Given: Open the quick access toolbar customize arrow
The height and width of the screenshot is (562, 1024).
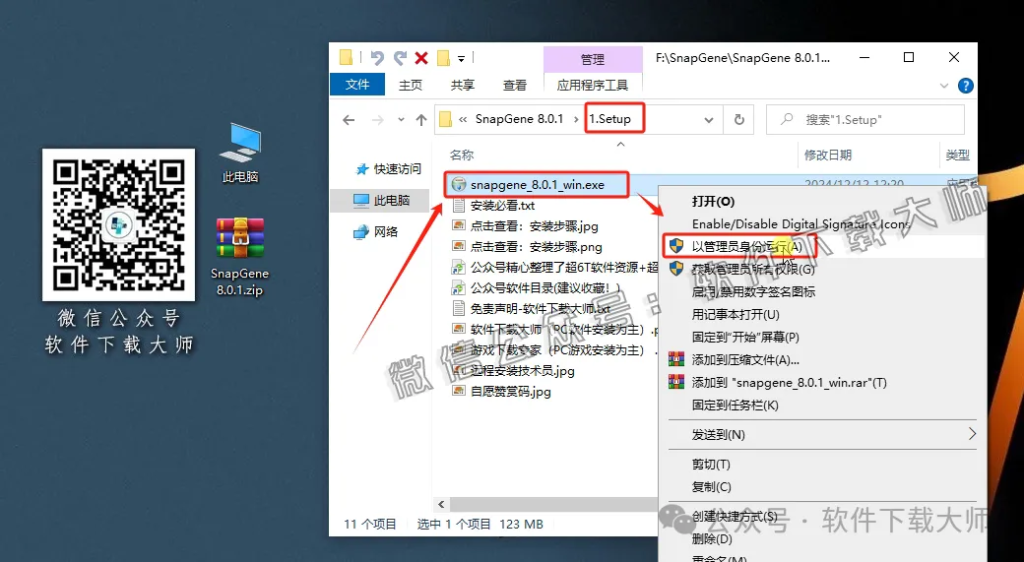Looking at the screenshot, I should [x=461, y=59].
